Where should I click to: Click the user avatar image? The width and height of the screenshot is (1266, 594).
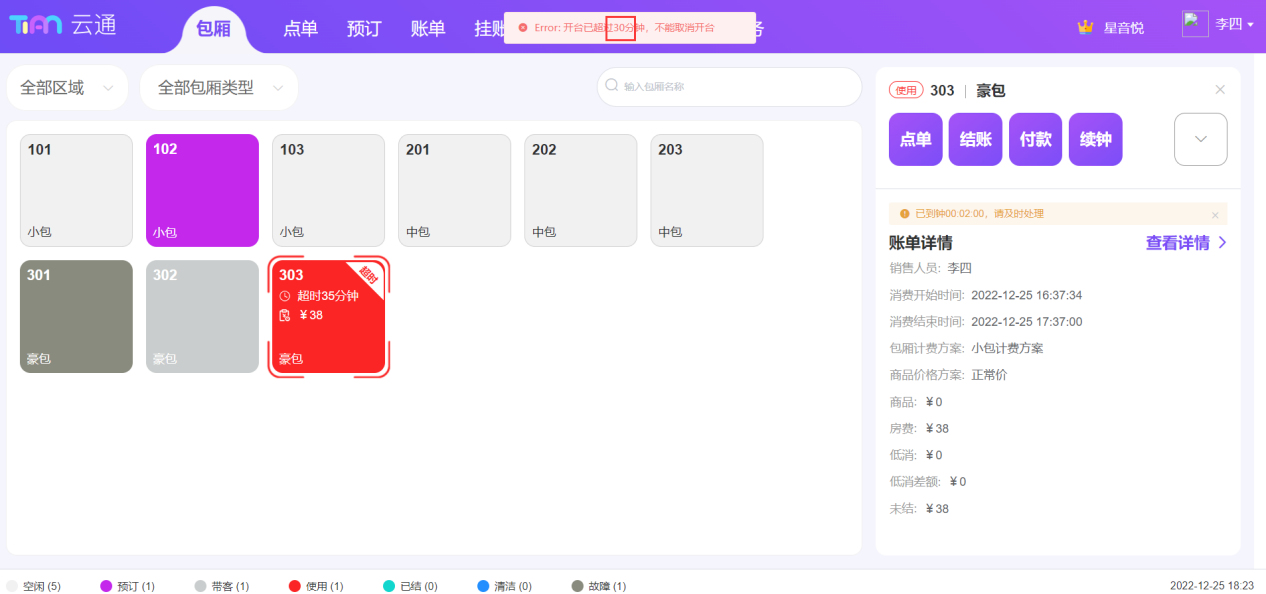pos(1195,24)
